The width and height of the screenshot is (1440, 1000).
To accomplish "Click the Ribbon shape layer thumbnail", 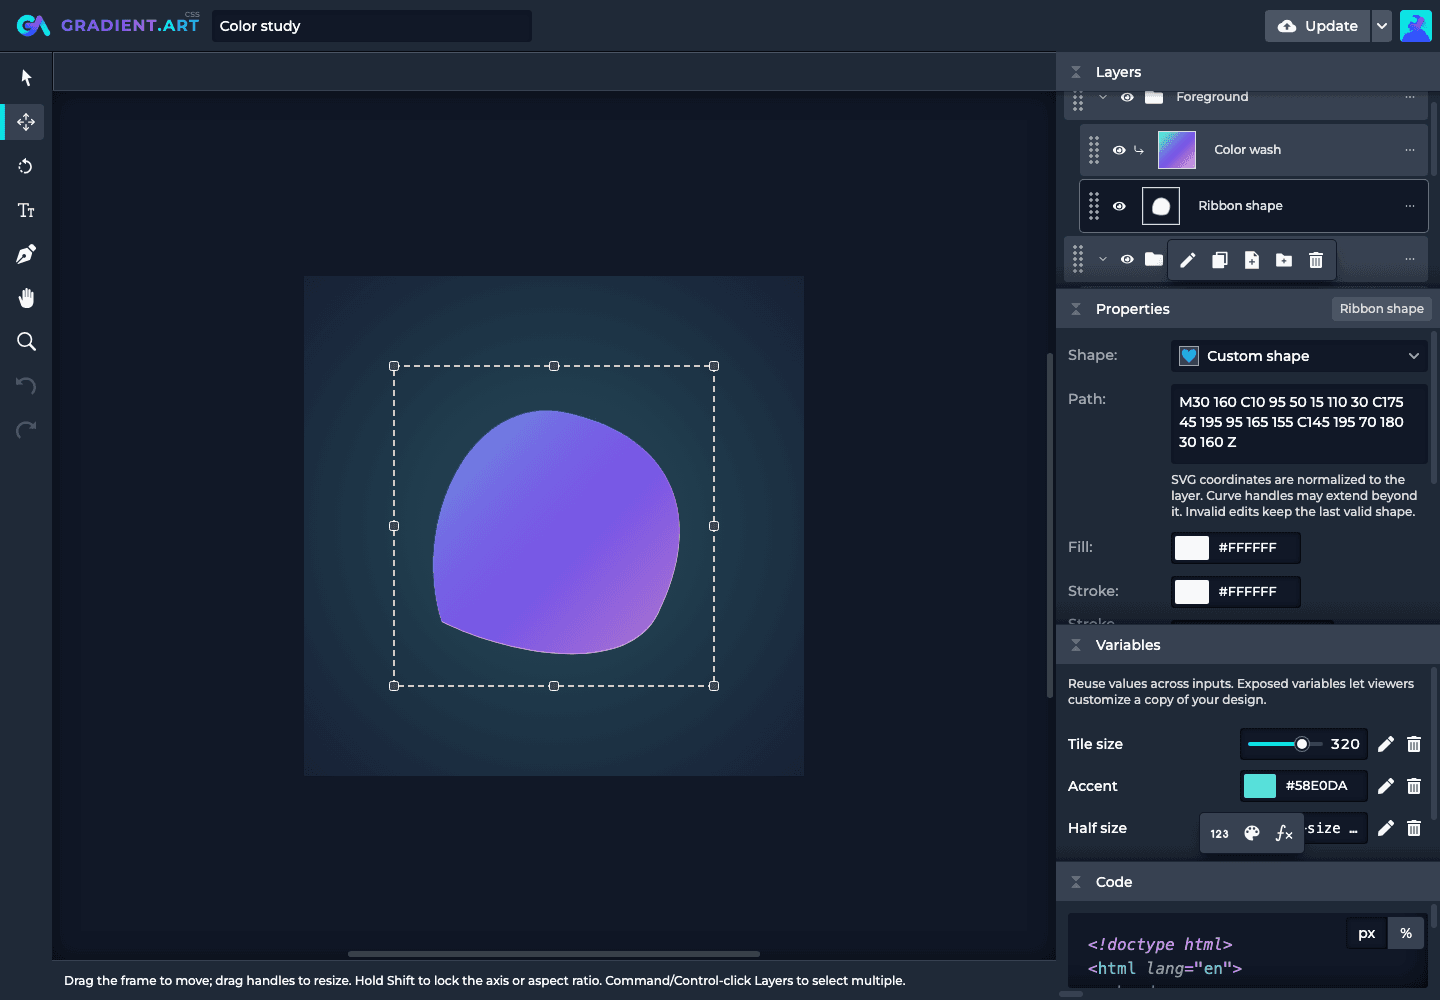I will [1161, 206].
